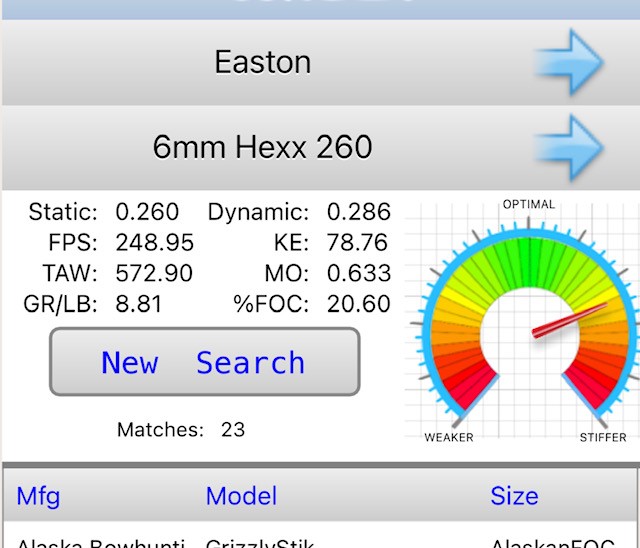This screenshot has width=640, height=548.
Task: Open the 6mm Hexx 260 model arrow
Action: 569,147
